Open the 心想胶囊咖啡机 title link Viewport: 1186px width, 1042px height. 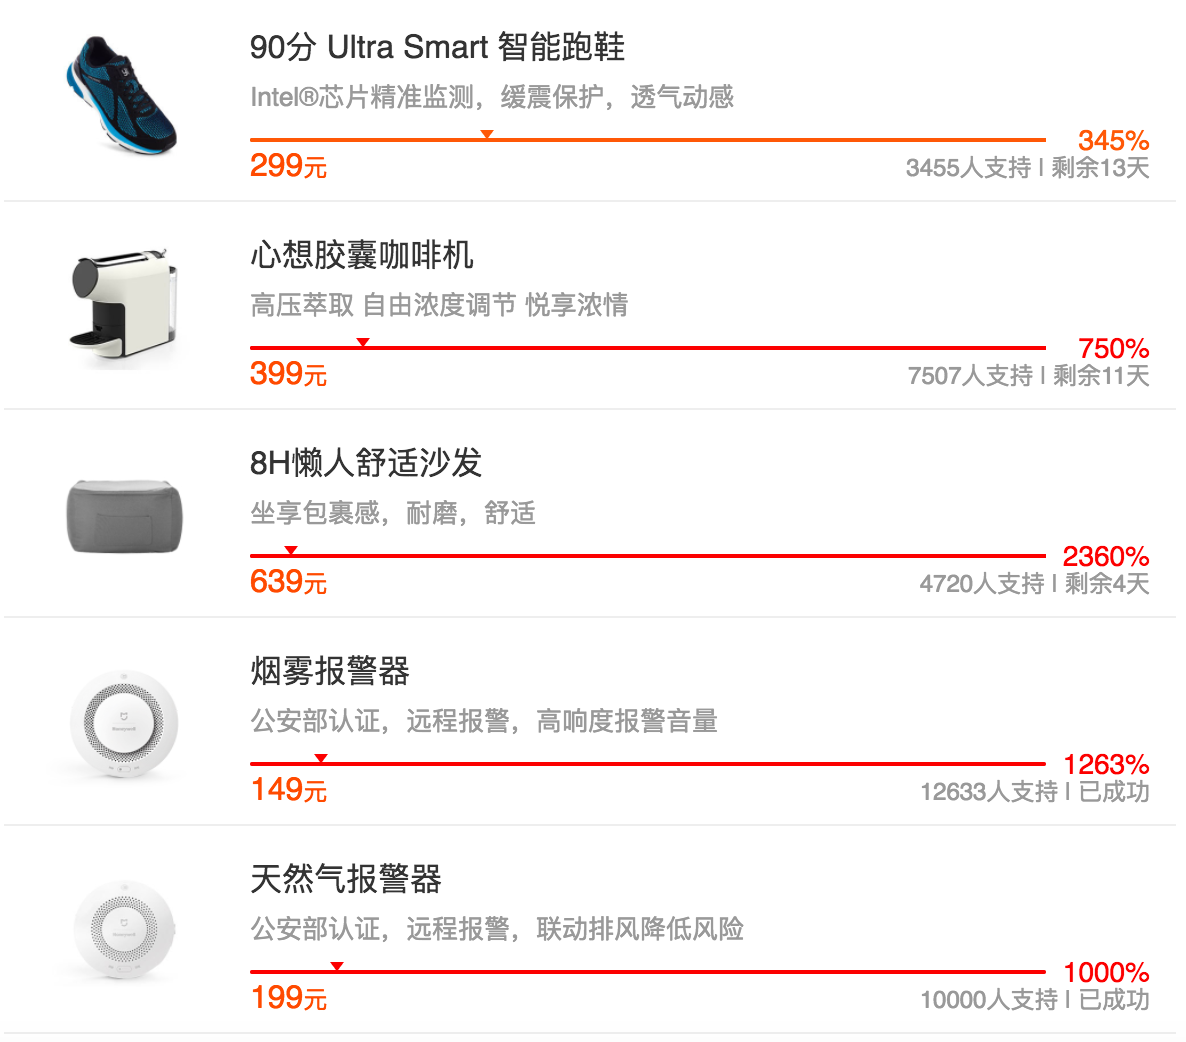point(362,255)
